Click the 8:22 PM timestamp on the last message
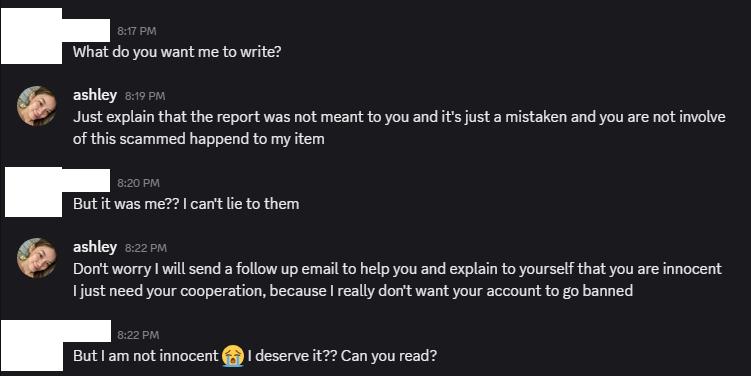This screenshot has width=751, height=376. coord(138,335)
